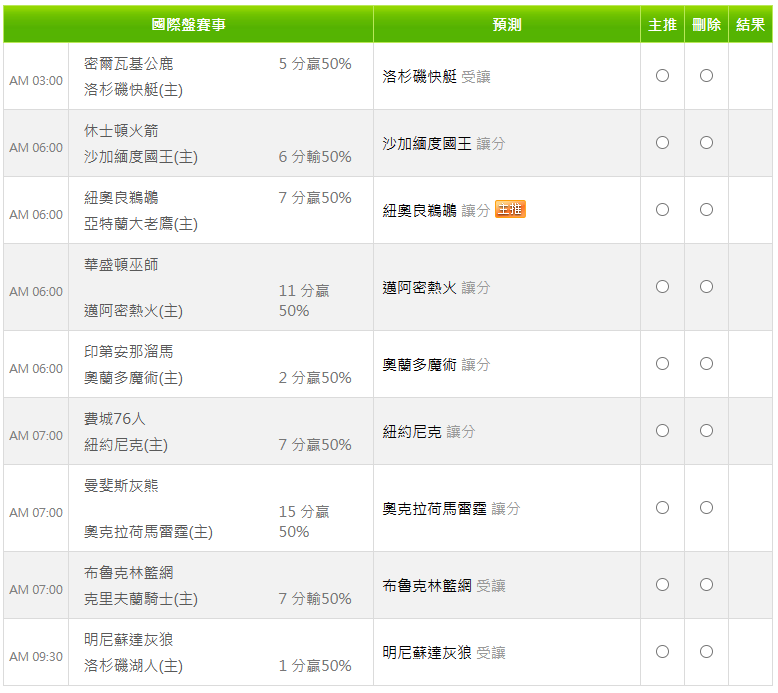Click the orange 主推 badge beside 紐奧良鵜鶘

pos(510,209)
